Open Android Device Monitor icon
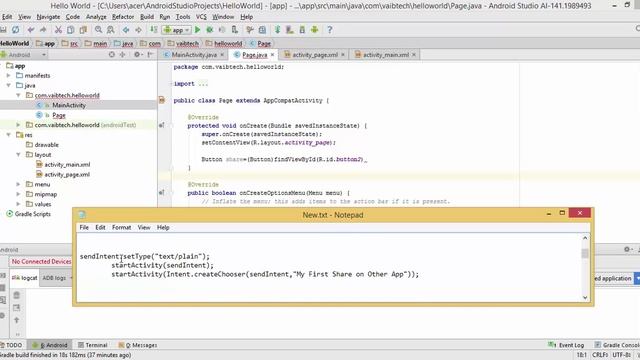 [x=315, y=30]
